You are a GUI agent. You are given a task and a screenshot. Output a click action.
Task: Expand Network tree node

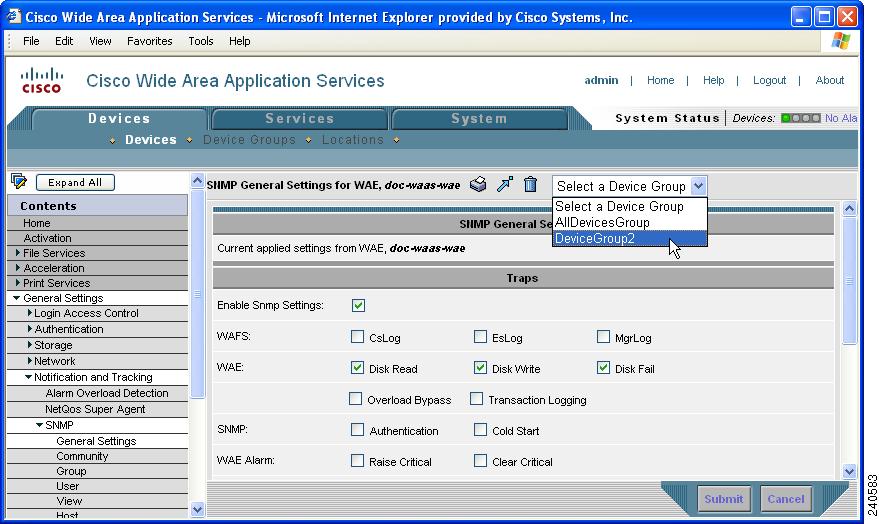click(x=30, y=361)
